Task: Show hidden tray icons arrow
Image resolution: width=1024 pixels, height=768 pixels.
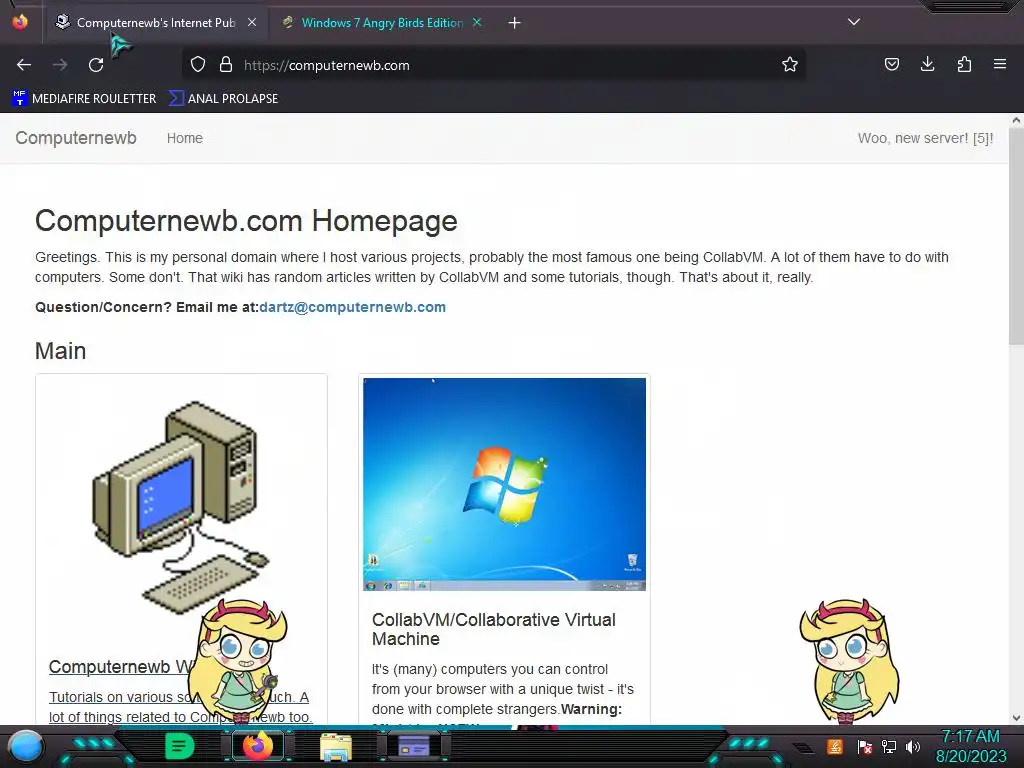Action: [x=803, y=748]
